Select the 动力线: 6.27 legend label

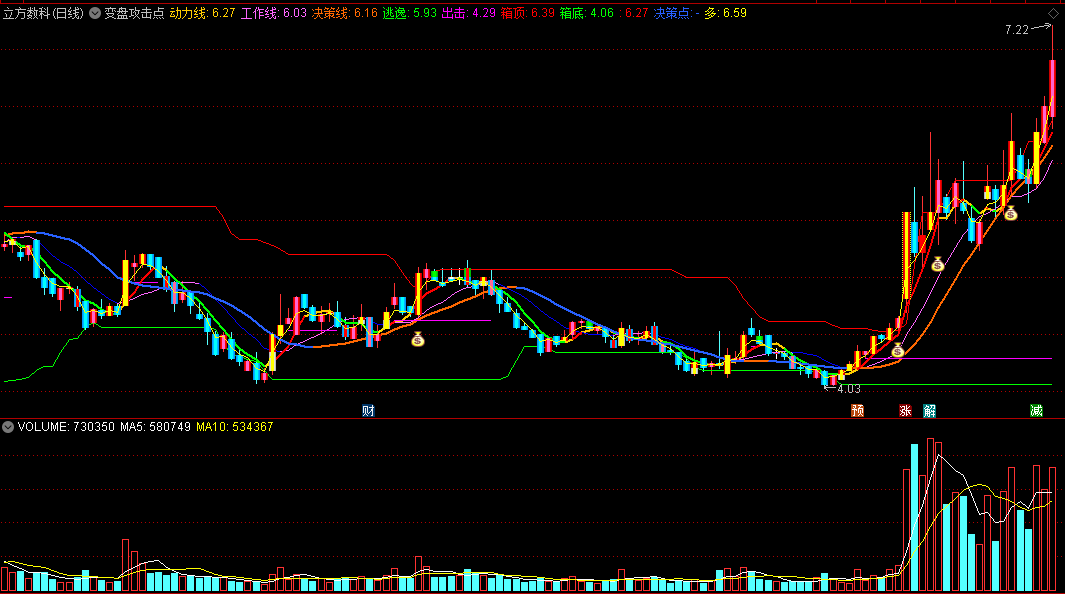pyautogui.click(x=202, y=13)
